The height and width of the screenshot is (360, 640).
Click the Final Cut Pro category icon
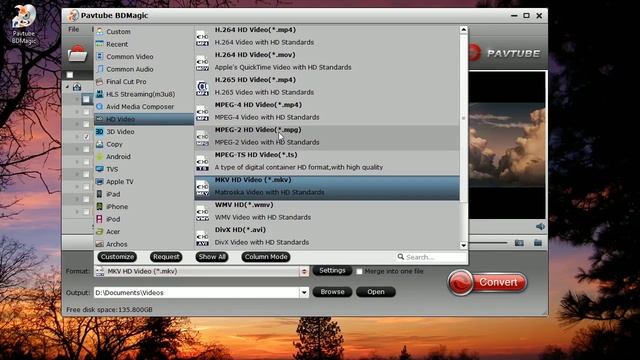(x=100, y=82)
